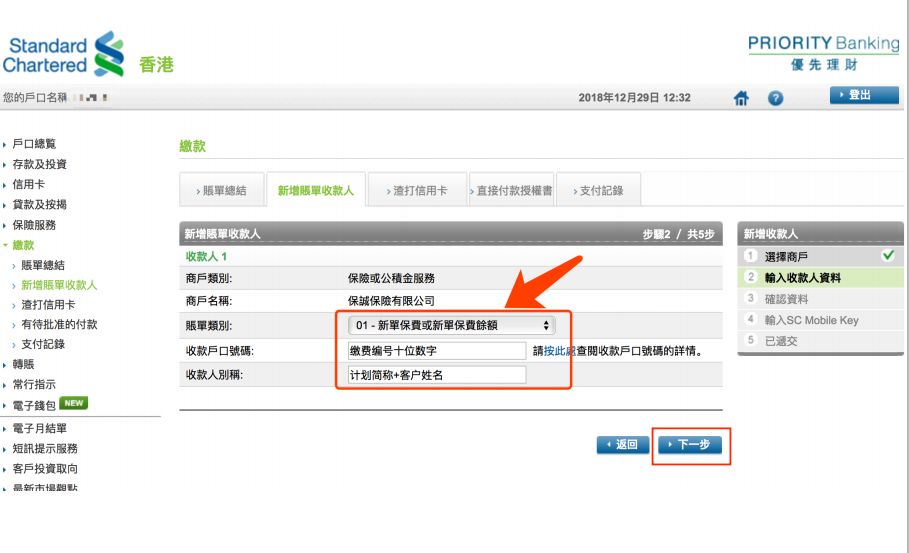909x553 pixels.
Task: Expand 轉賬 in sidebar
Action: 23,364
